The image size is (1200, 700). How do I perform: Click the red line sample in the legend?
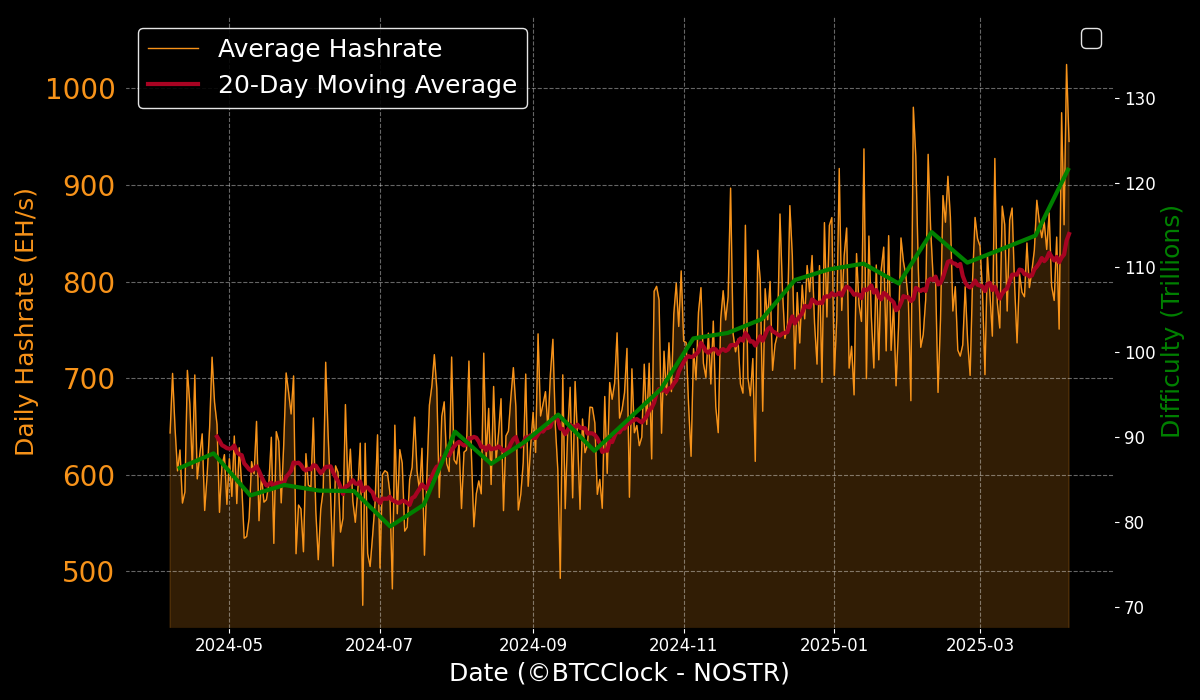point(173,84)
